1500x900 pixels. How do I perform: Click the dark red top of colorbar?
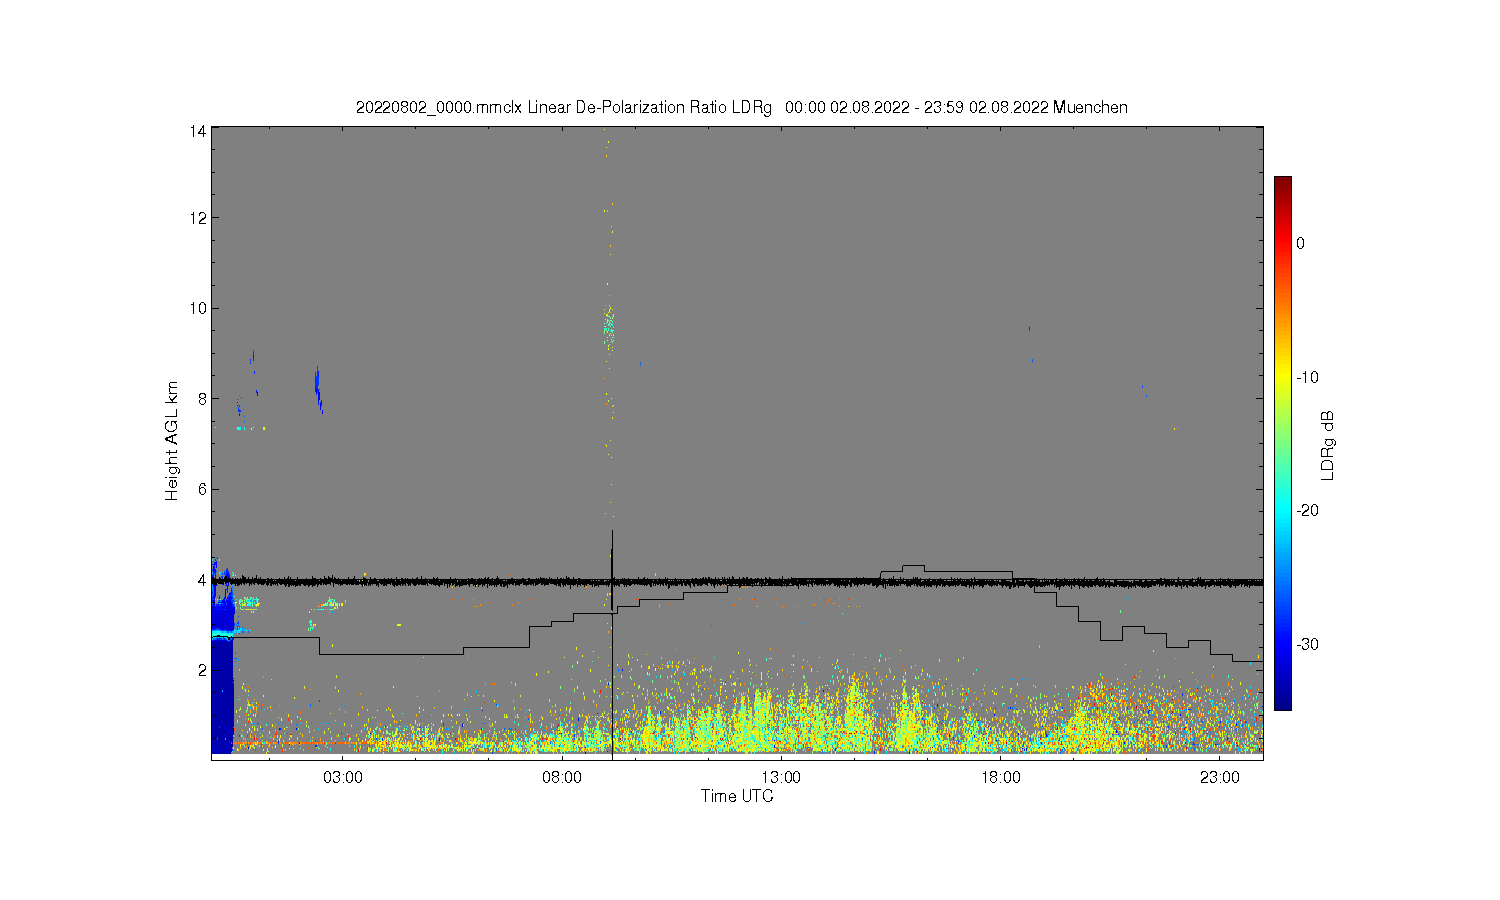point(1282,182)
